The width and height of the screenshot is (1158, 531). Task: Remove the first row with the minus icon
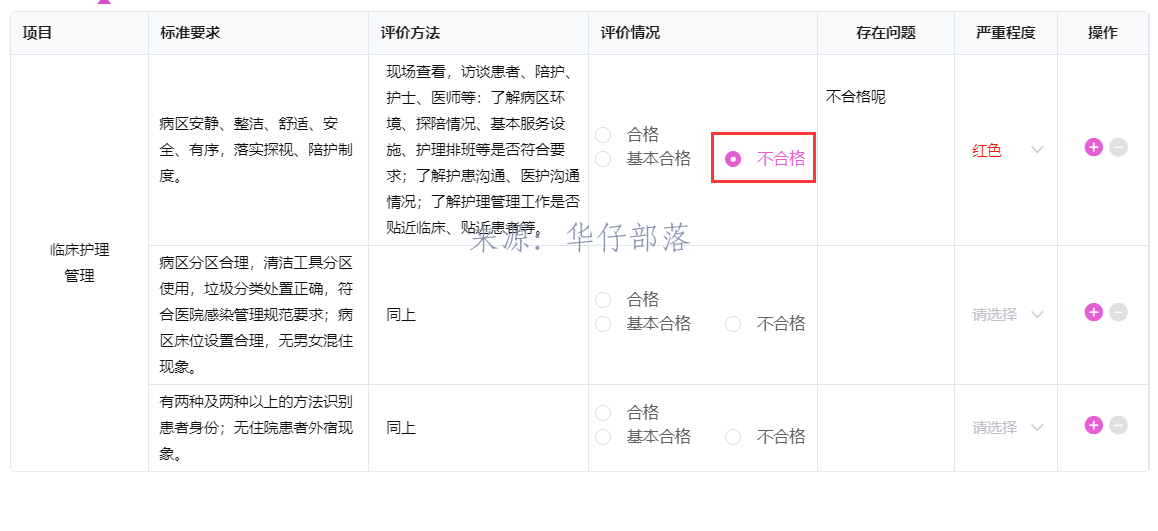1118,147
